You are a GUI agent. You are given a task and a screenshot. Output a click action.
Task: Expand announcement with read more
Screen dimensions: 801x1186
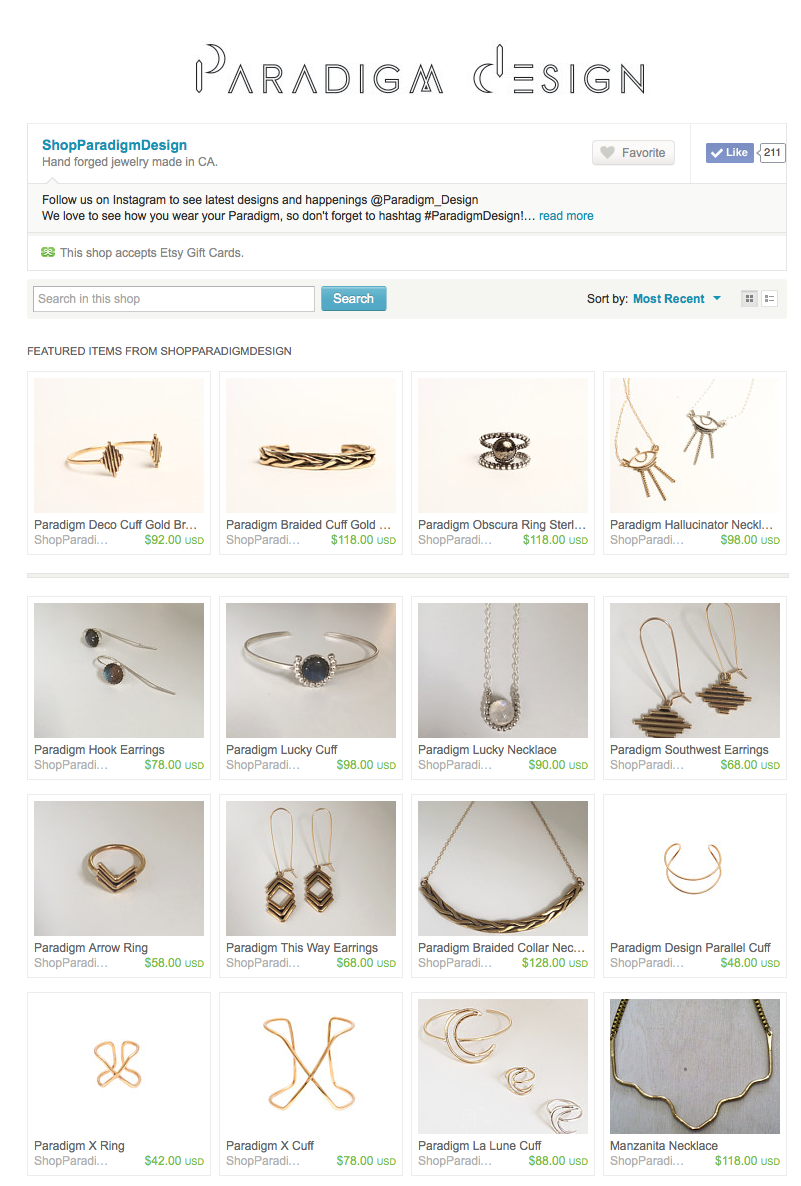pos(566,216)
